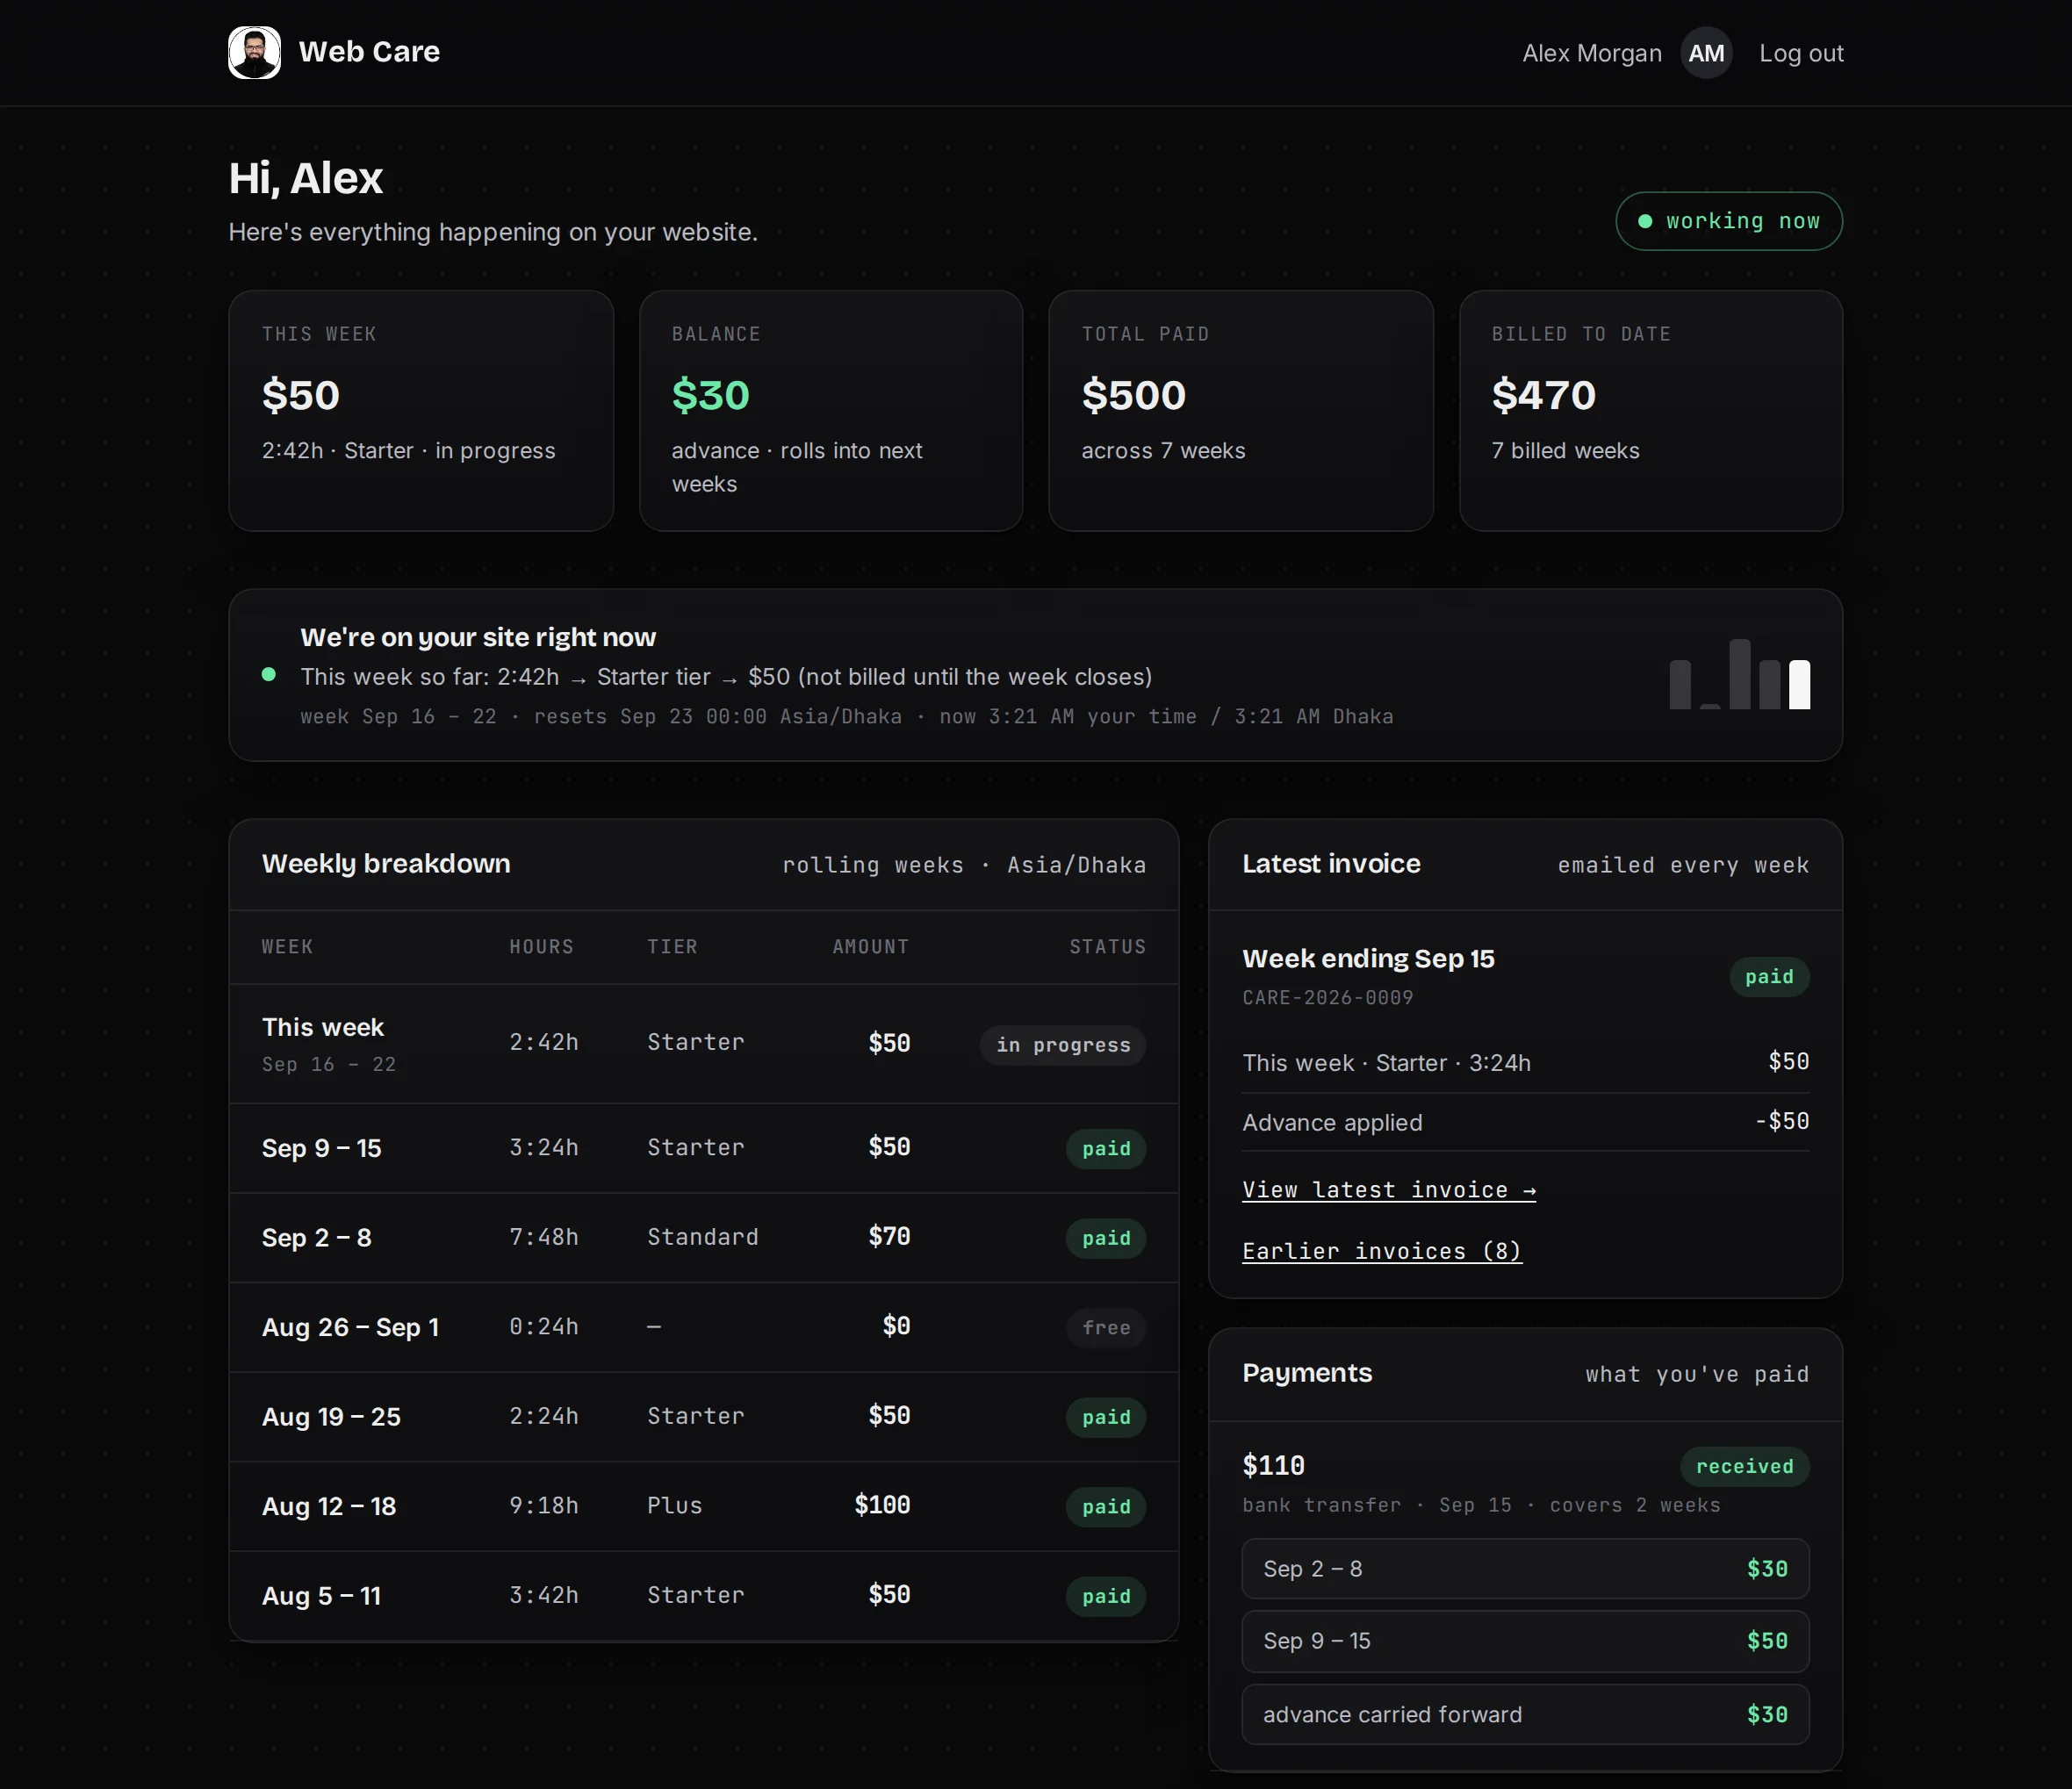Click the Standard tier cell
This screenshot has height=1789, width=2072.
(x=703, y=1237)
